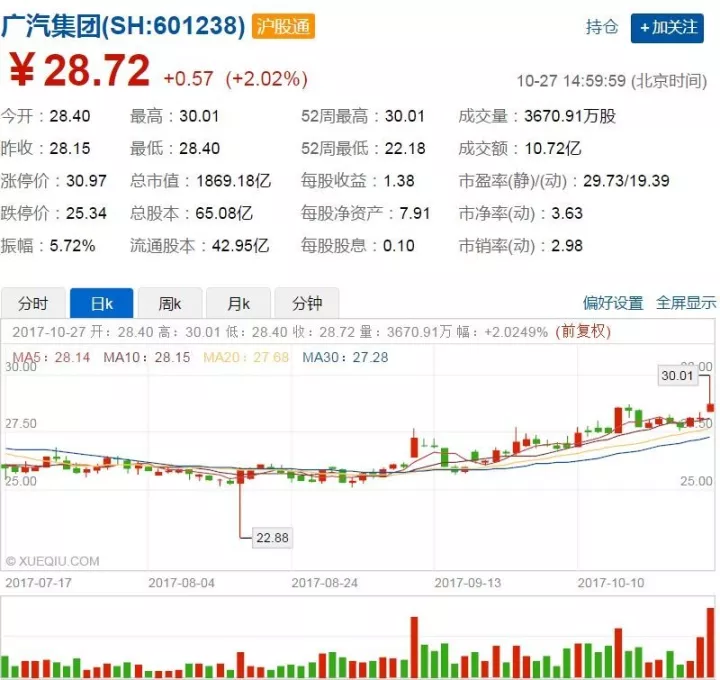Image resolution: width=720 pixels, height=680 pixels.
Task: Open the 月k chart tab
Action: tap(238, 303)
